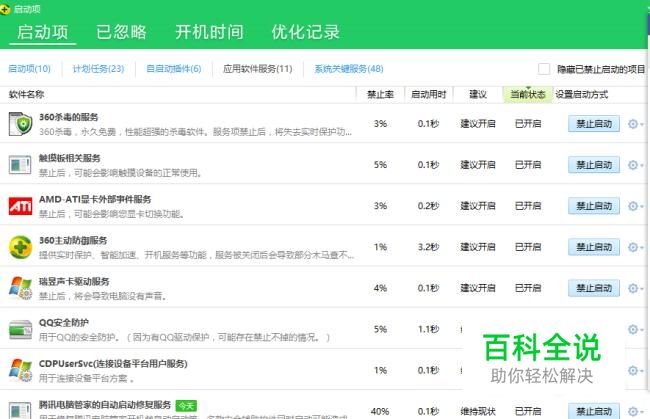
Task: Select the QQ安全防护 name text
Action: [63, 322]
